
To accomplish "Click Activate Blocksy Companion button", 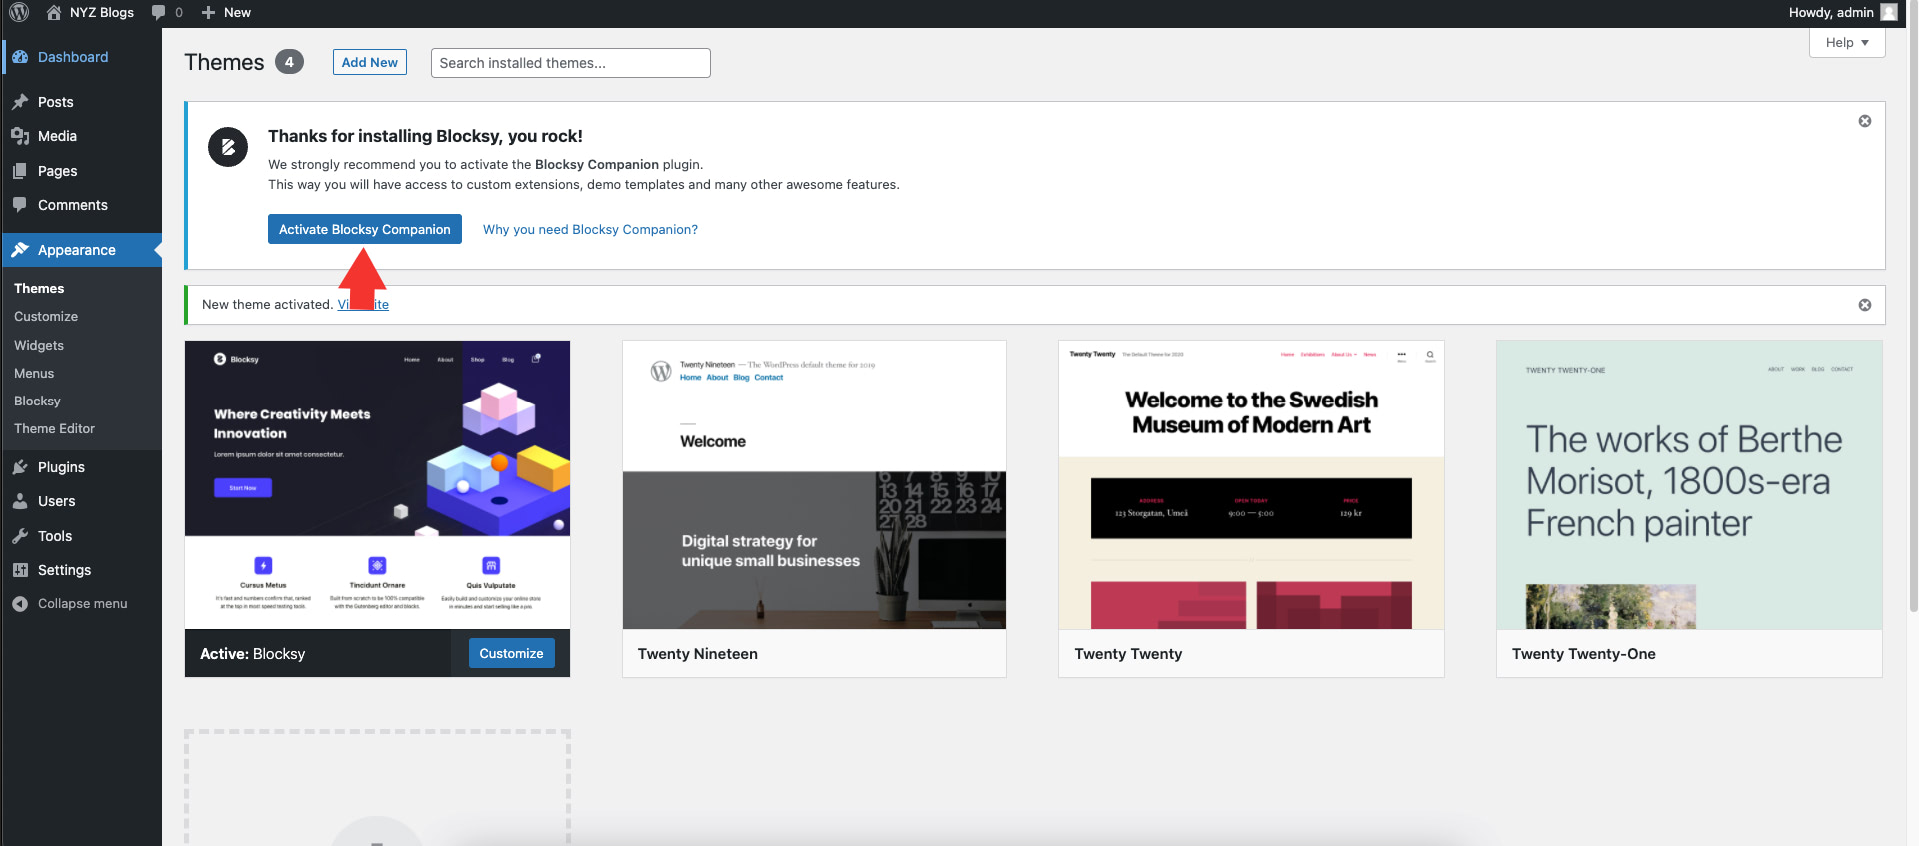I will 365,229.
